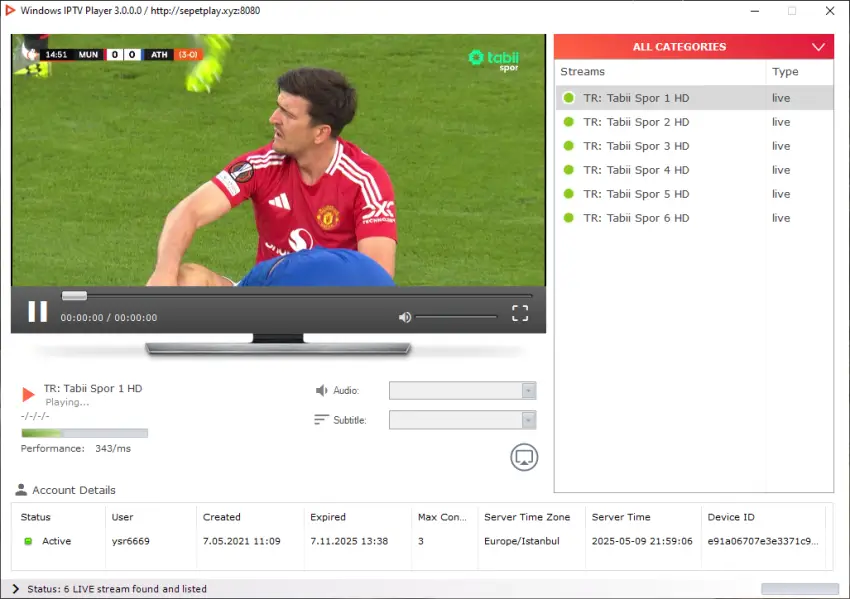
Task: Click the live type of Tabii Spor 5 HD
Action: click(x=781, y=194)
